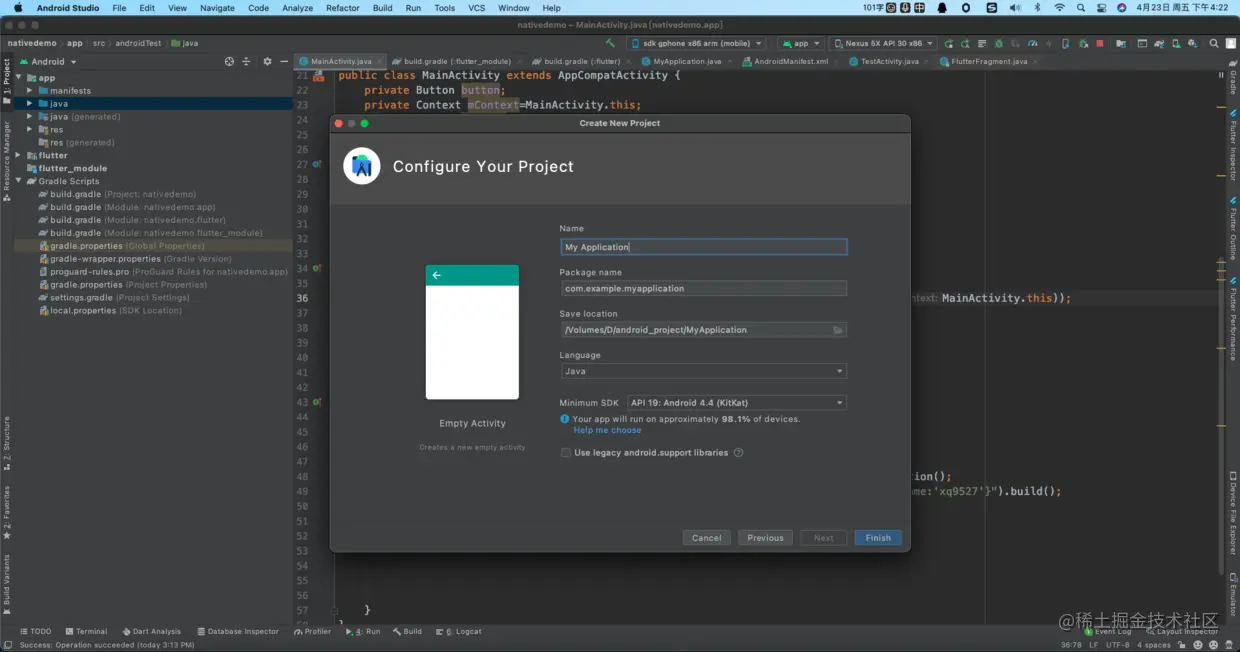Click the Package name field
This screenshot has height=652, width=1240.
703,288
